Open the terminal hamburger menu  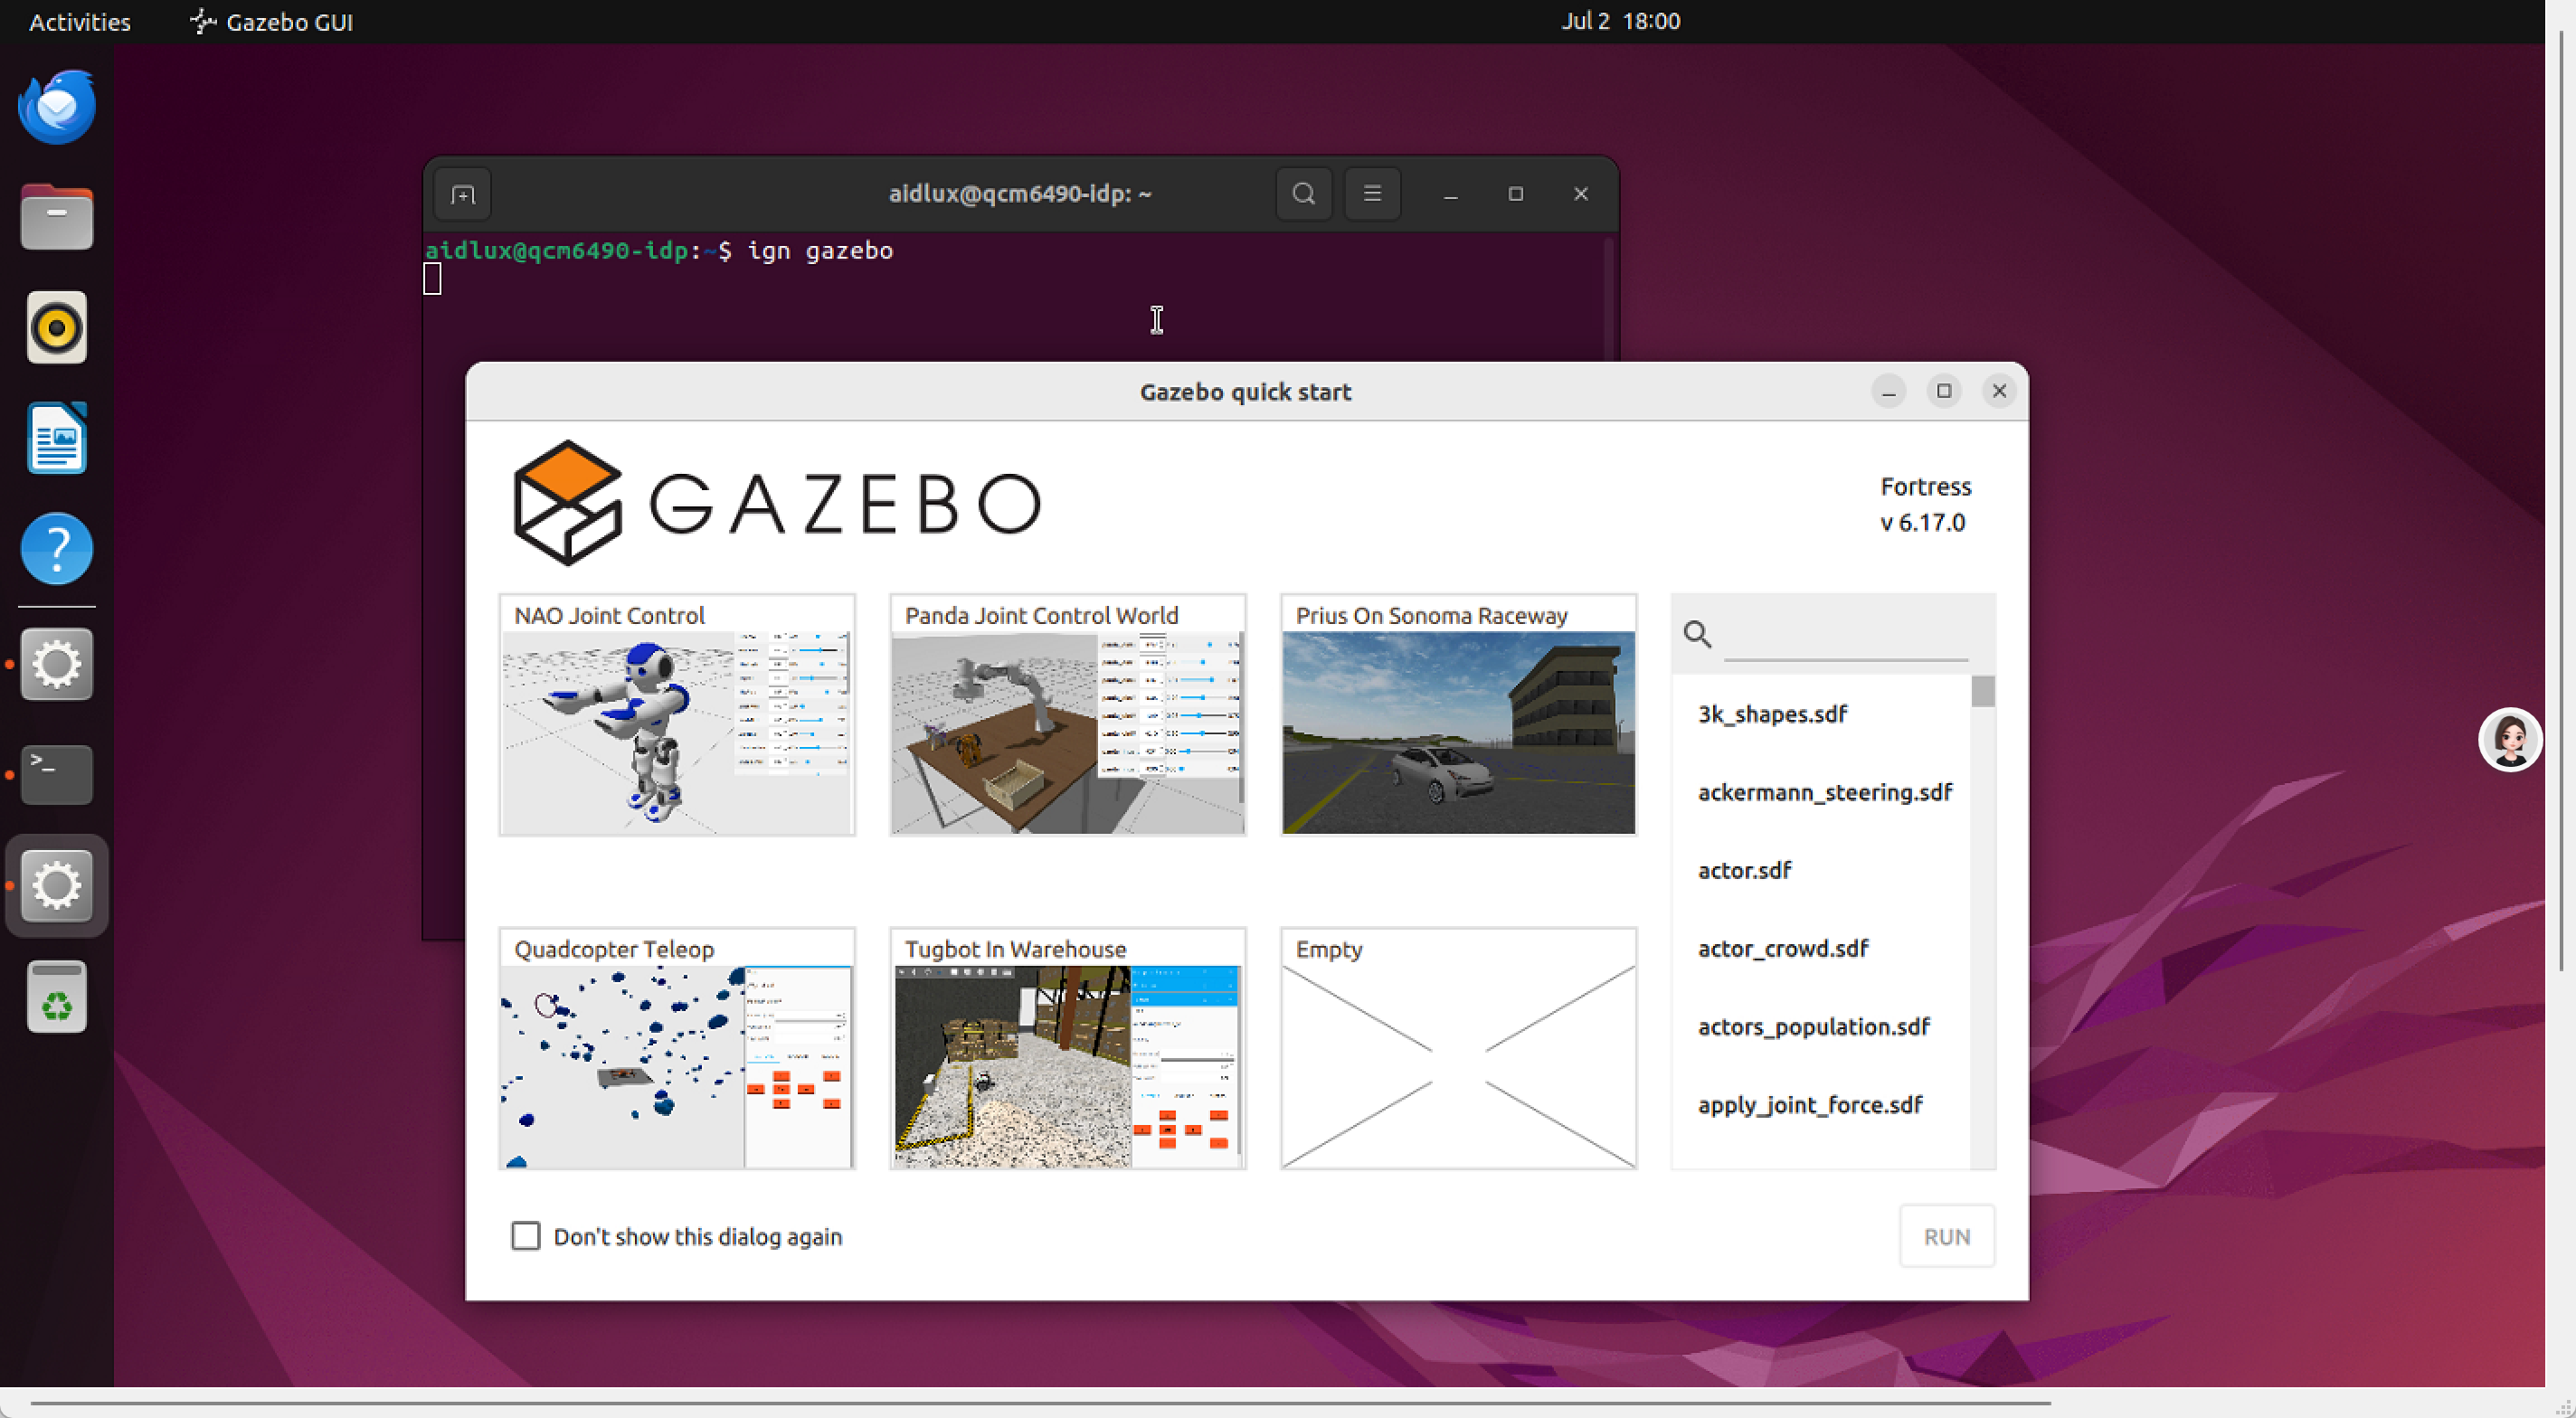coord(1372,193)
